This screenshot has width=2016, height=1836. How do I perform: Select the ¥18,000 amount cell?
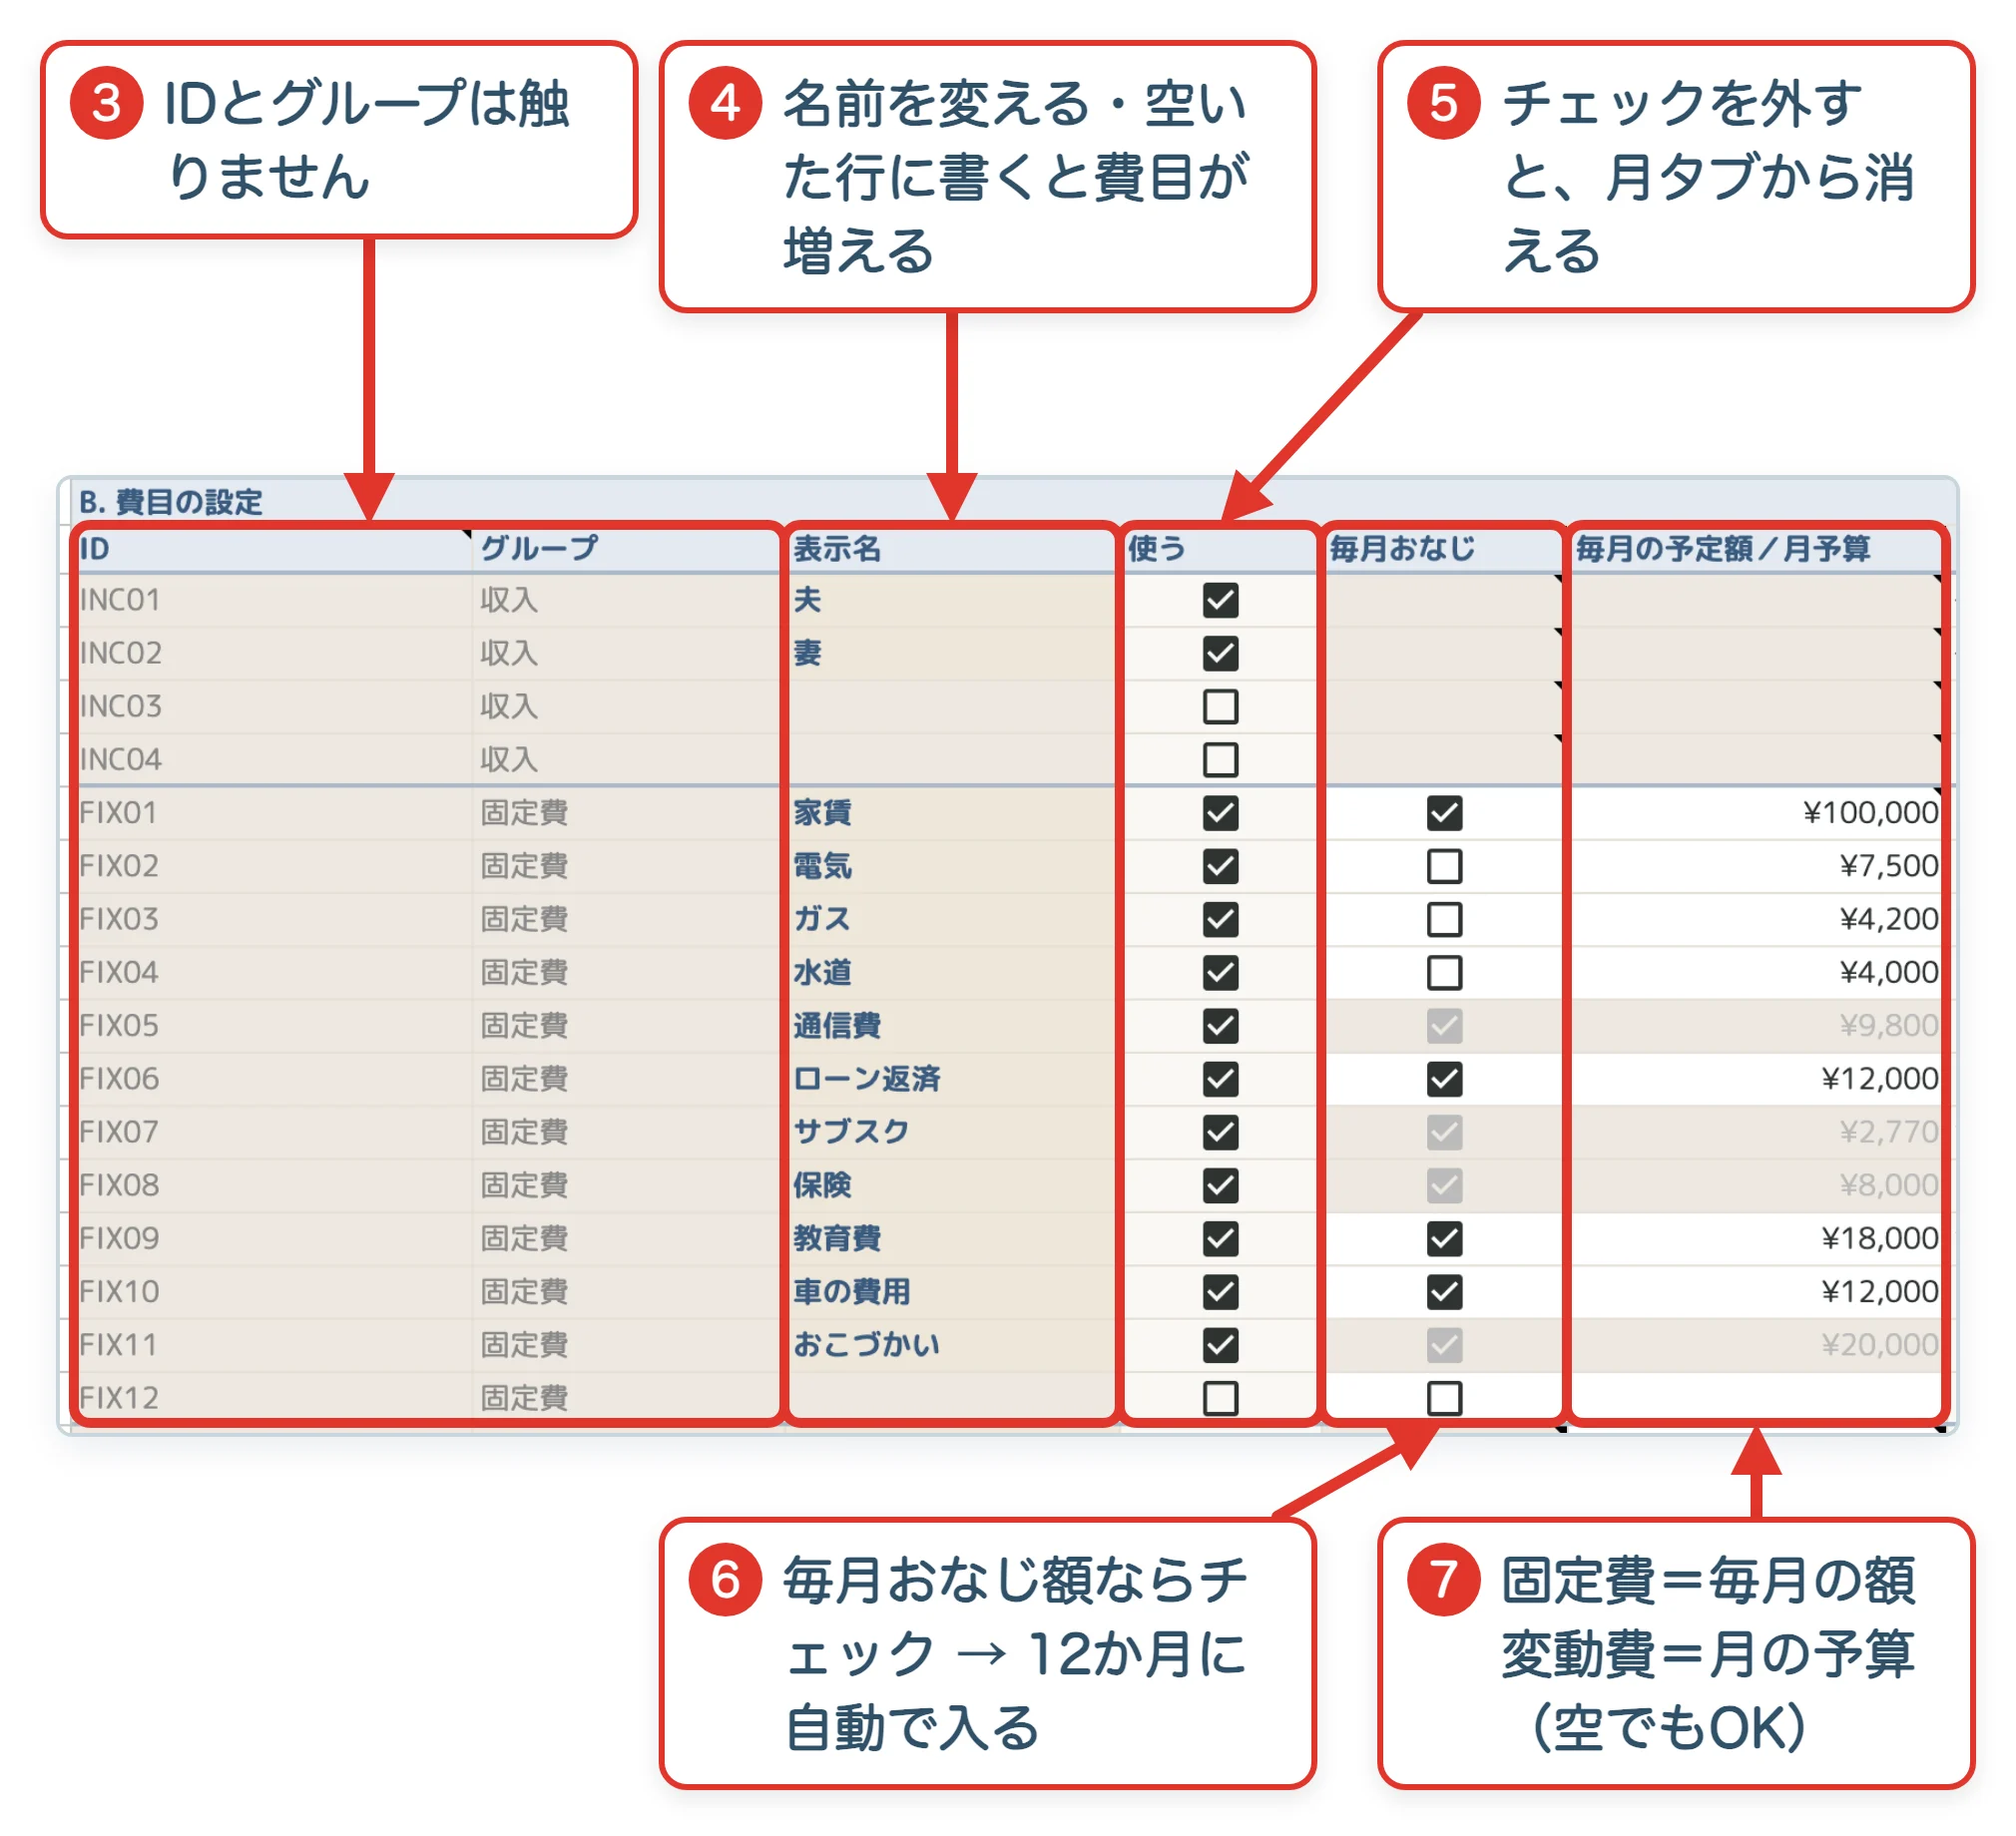pyautogui.click(x=1755, y=1238)
